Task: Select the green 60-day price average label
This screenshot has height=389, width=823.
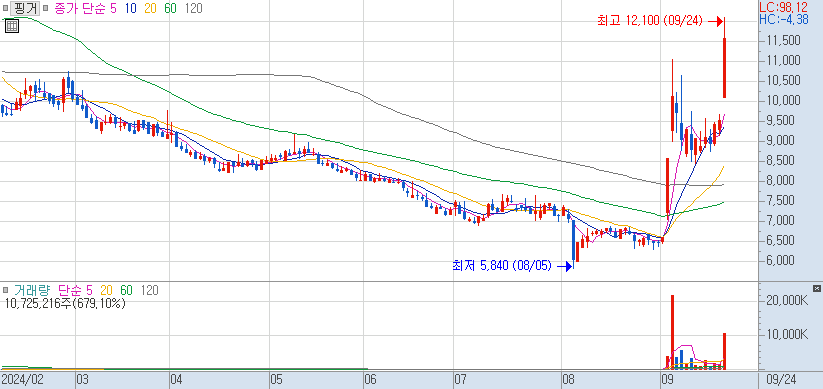Action: coord(170,8)
